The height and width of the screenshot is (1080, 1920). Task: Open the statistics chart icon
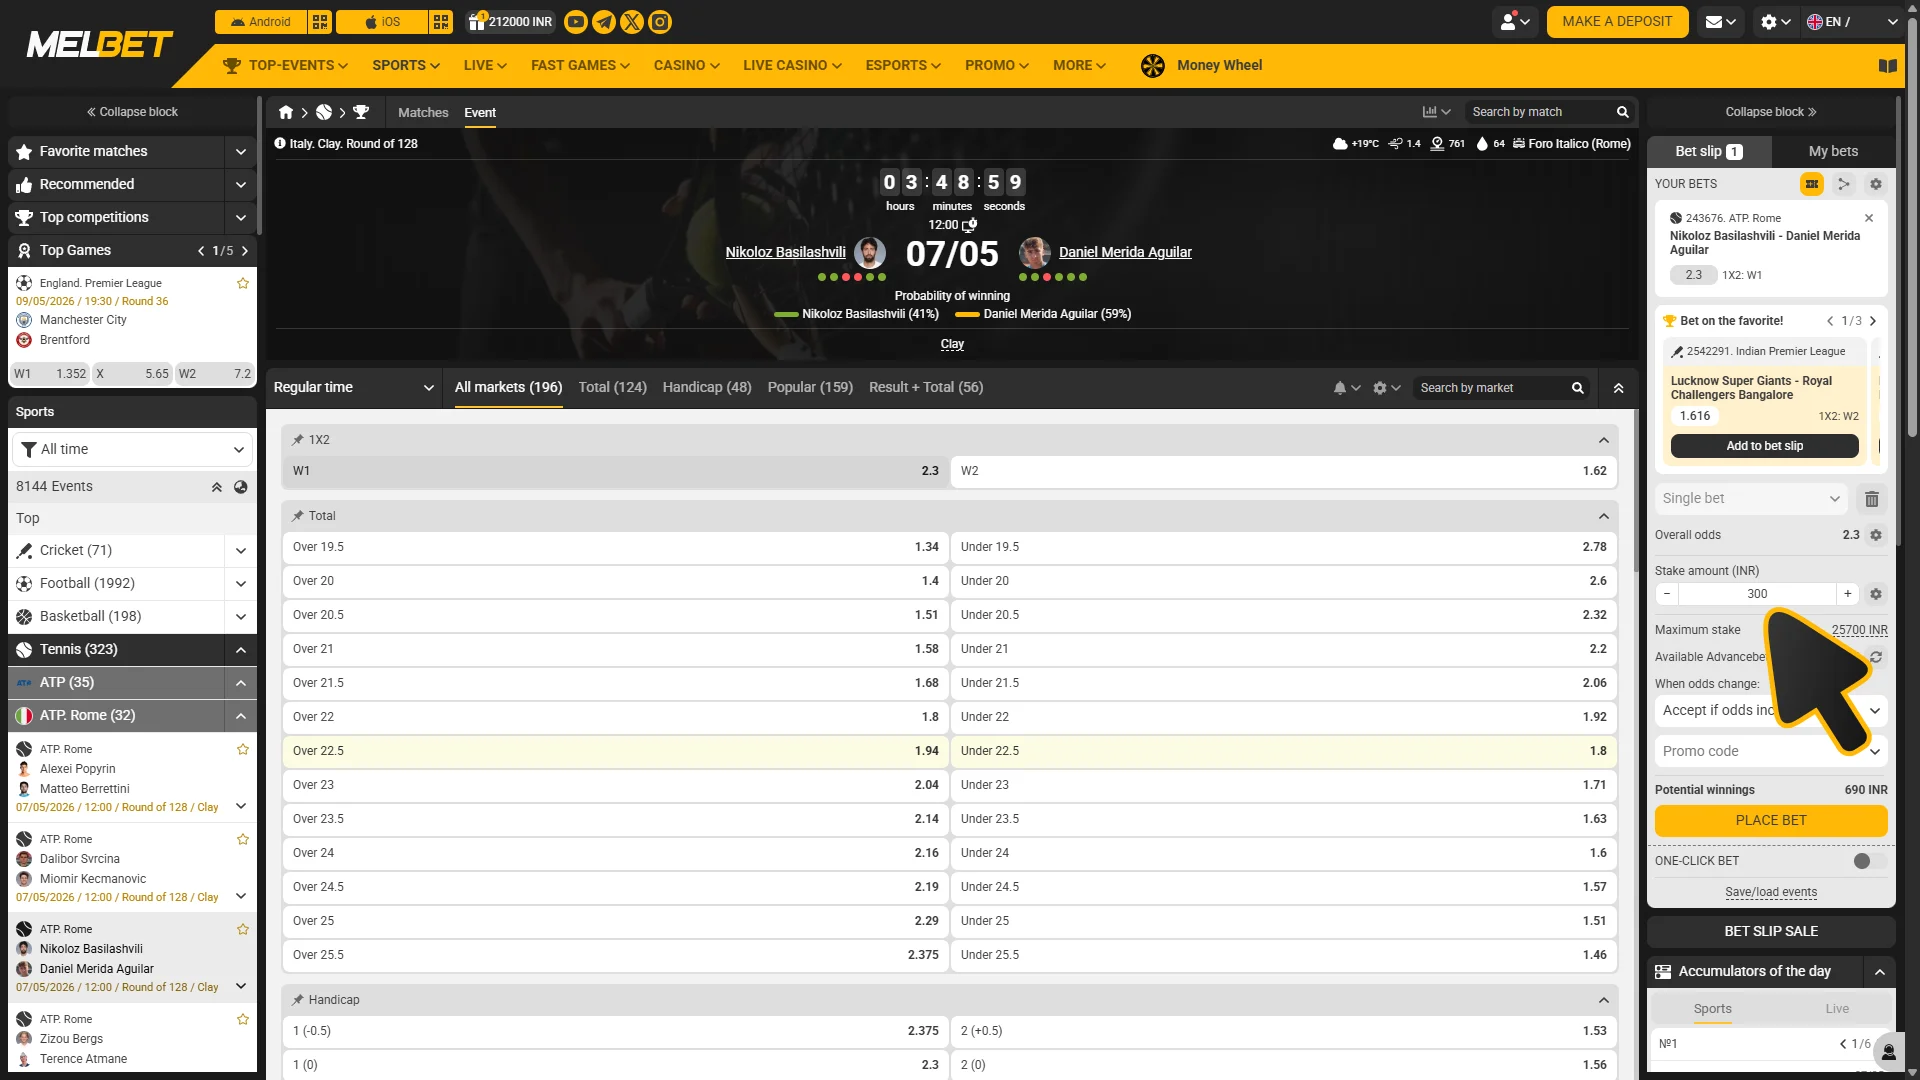[1436, 112]
